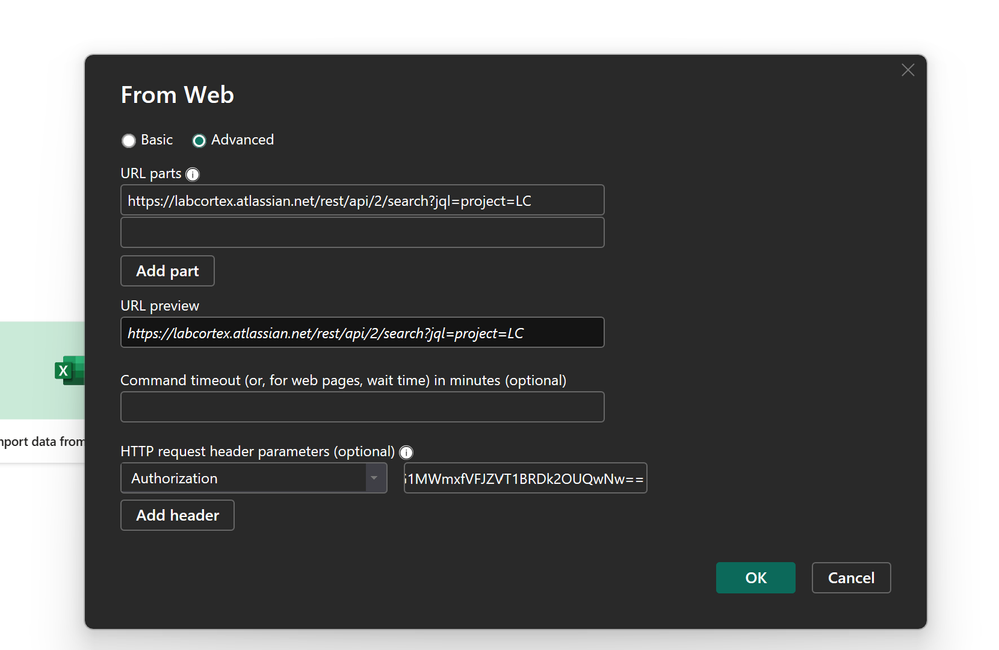The width and height of the screenshot is (999, 650).
Task: Select the Advanced radio button
Action: [x=198, y=140]
